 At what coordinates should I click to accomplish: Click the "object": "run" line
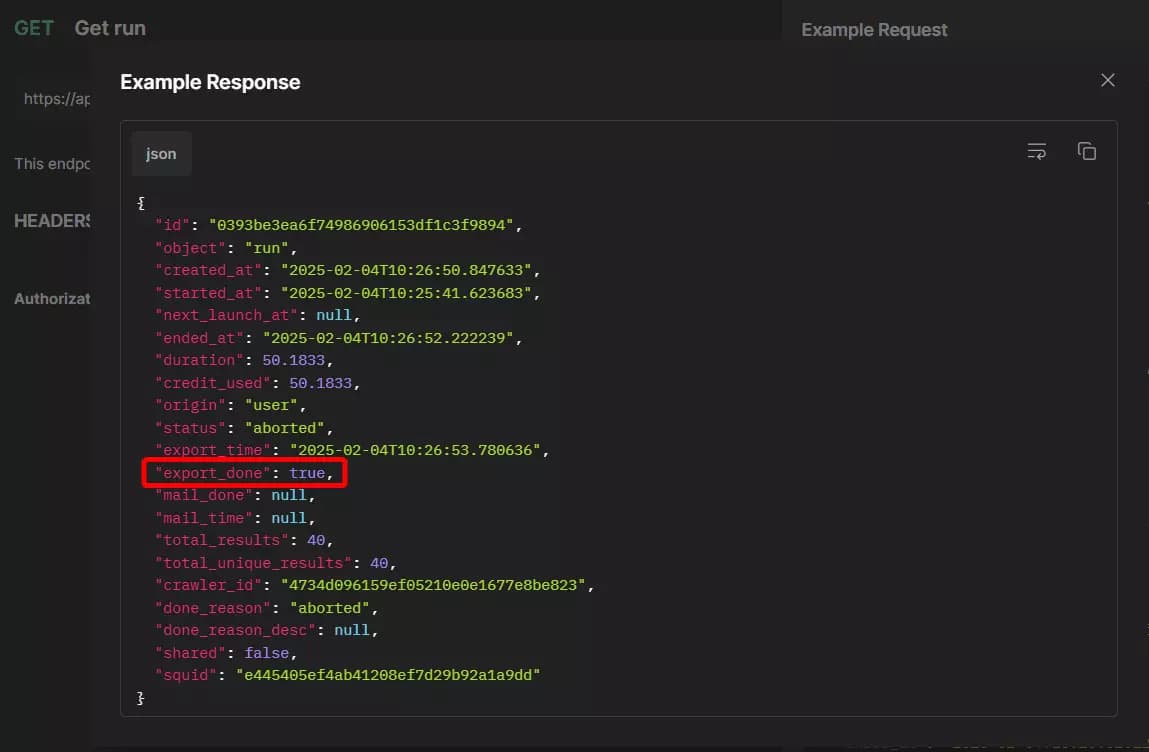226,248
